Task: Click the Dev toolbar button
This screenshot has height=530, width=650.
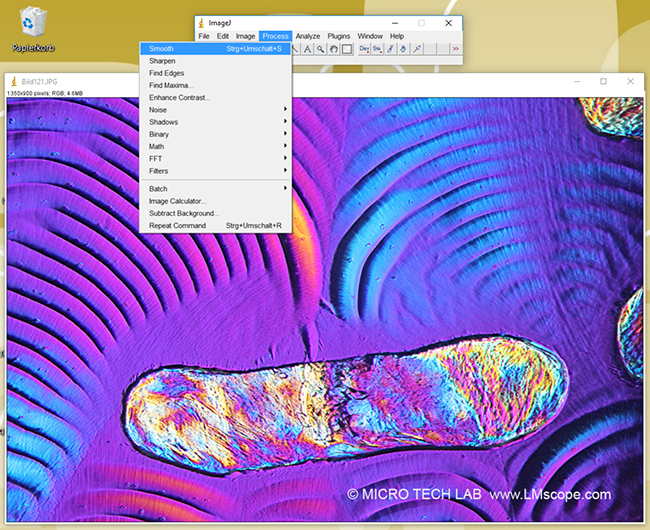Action: coord(364,48)
